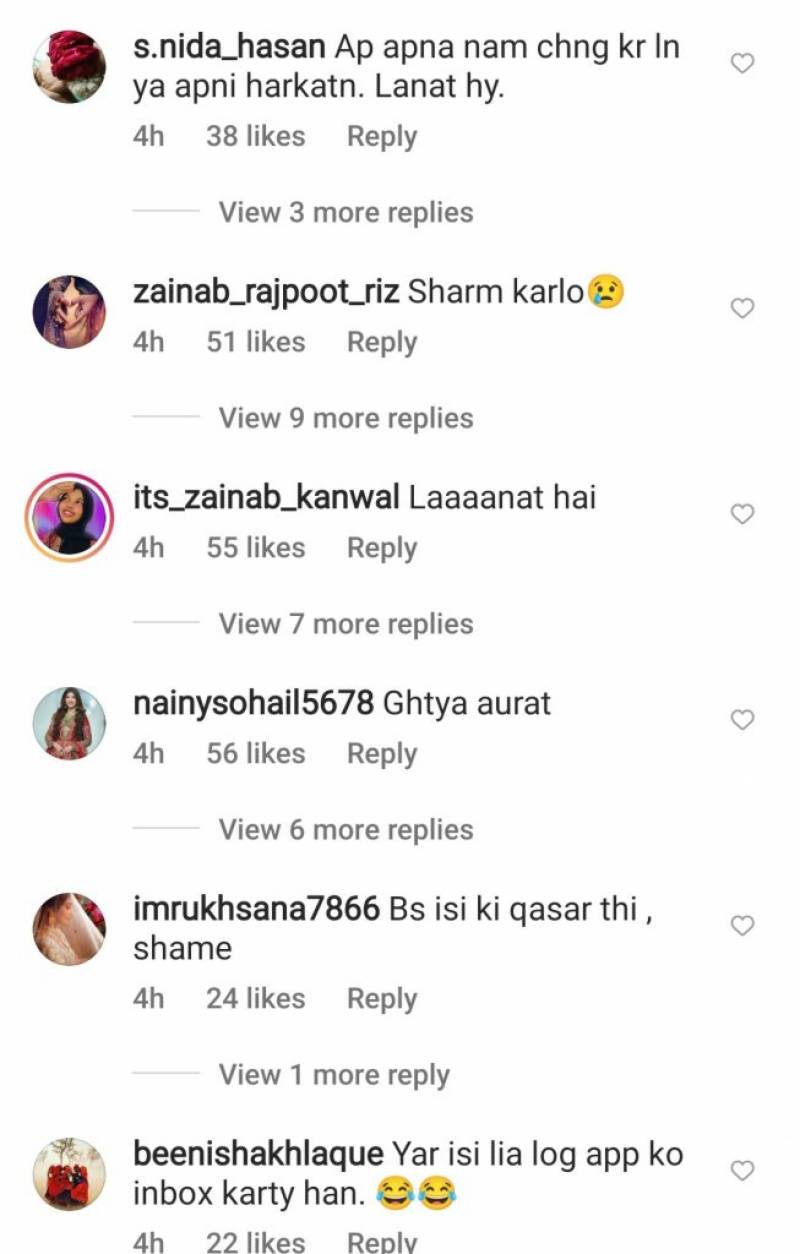Tap the heart beside nainysohail5678's comment
Screen dimensions: 800x1254
pyautogui.click(x=742, y=720)
